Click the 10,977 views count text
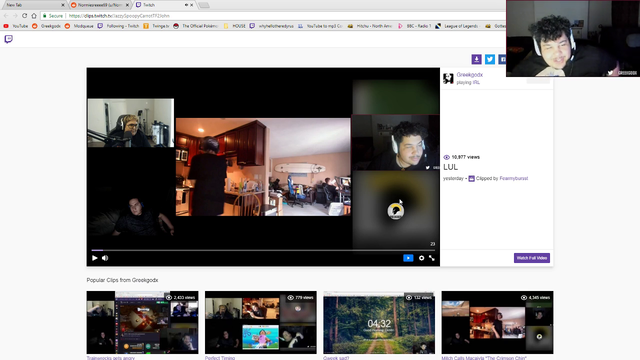Image resolution: width=640 pixels, height=360 pixels. (465, 157)
